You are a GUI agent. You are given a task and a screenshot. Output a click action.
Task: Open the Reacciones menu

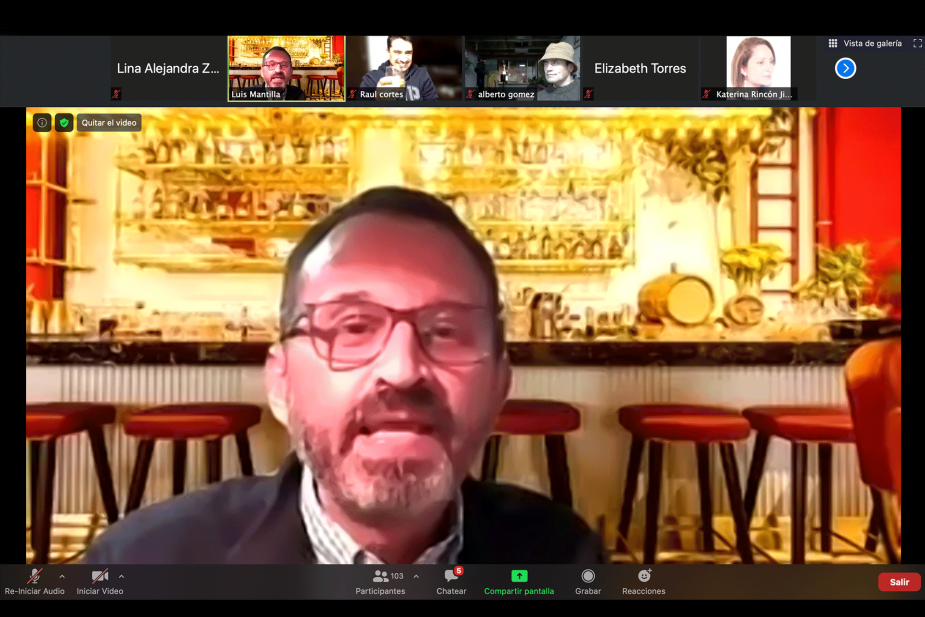[644, 582]
